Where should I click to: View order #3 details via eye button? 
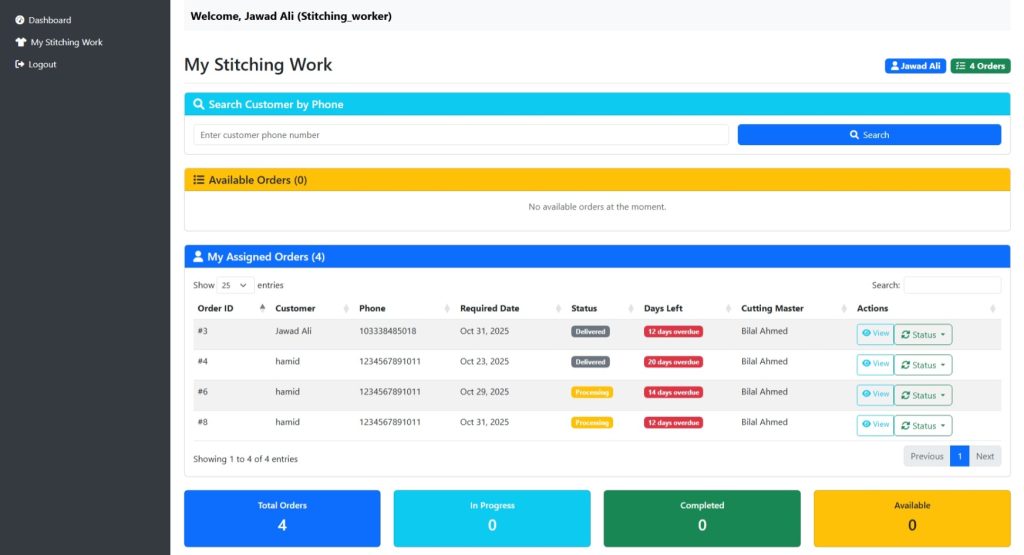874,334
